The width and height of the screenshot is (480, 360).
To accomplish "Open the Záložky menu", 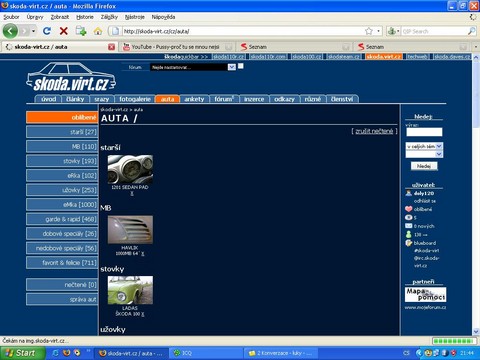I will 109,17.
